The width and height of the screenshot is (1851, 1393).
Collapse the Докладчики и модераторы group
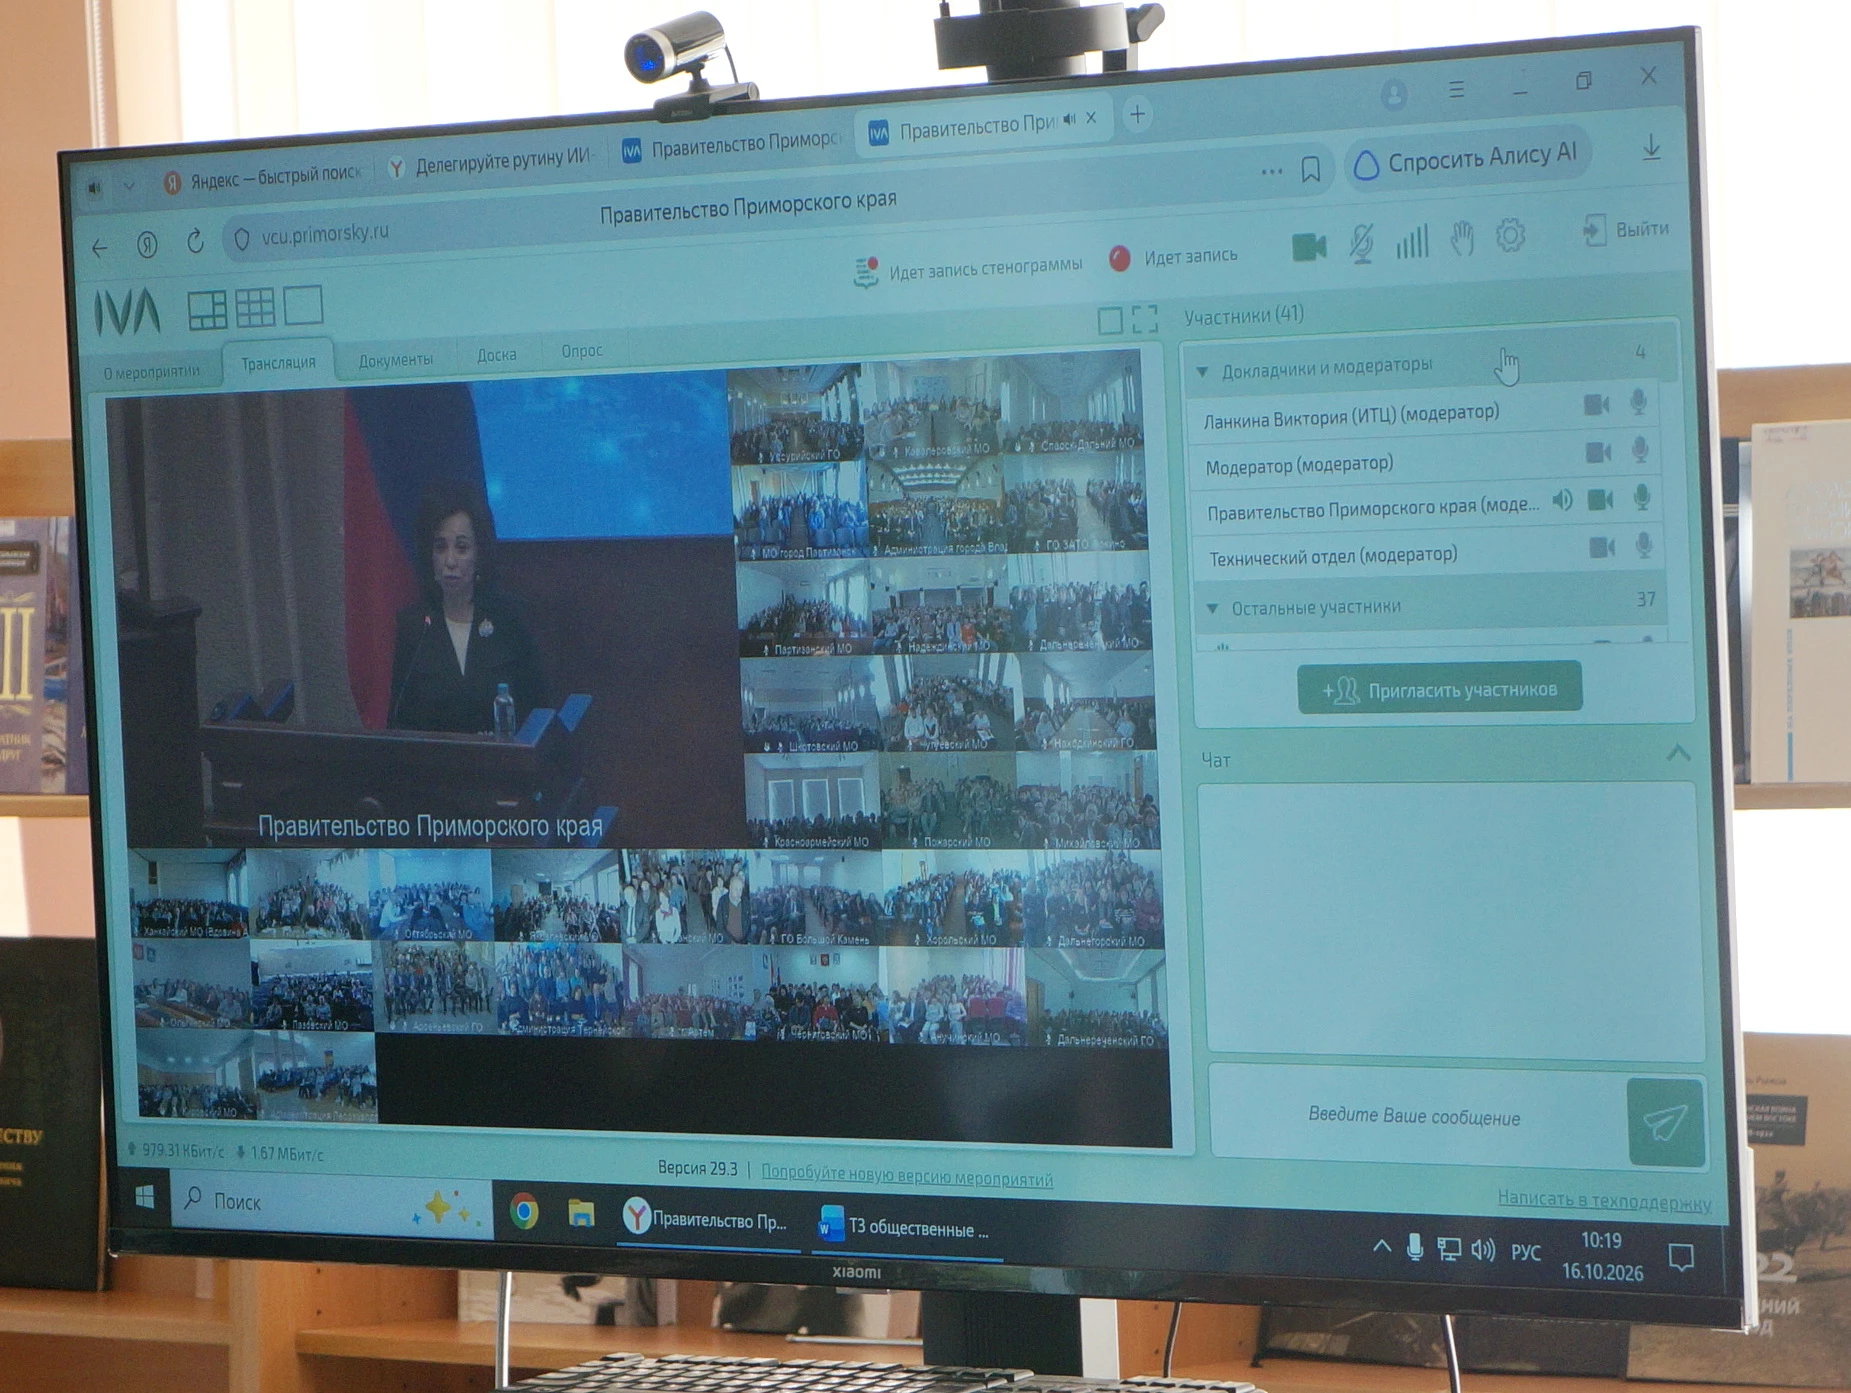click(1202, 371)
